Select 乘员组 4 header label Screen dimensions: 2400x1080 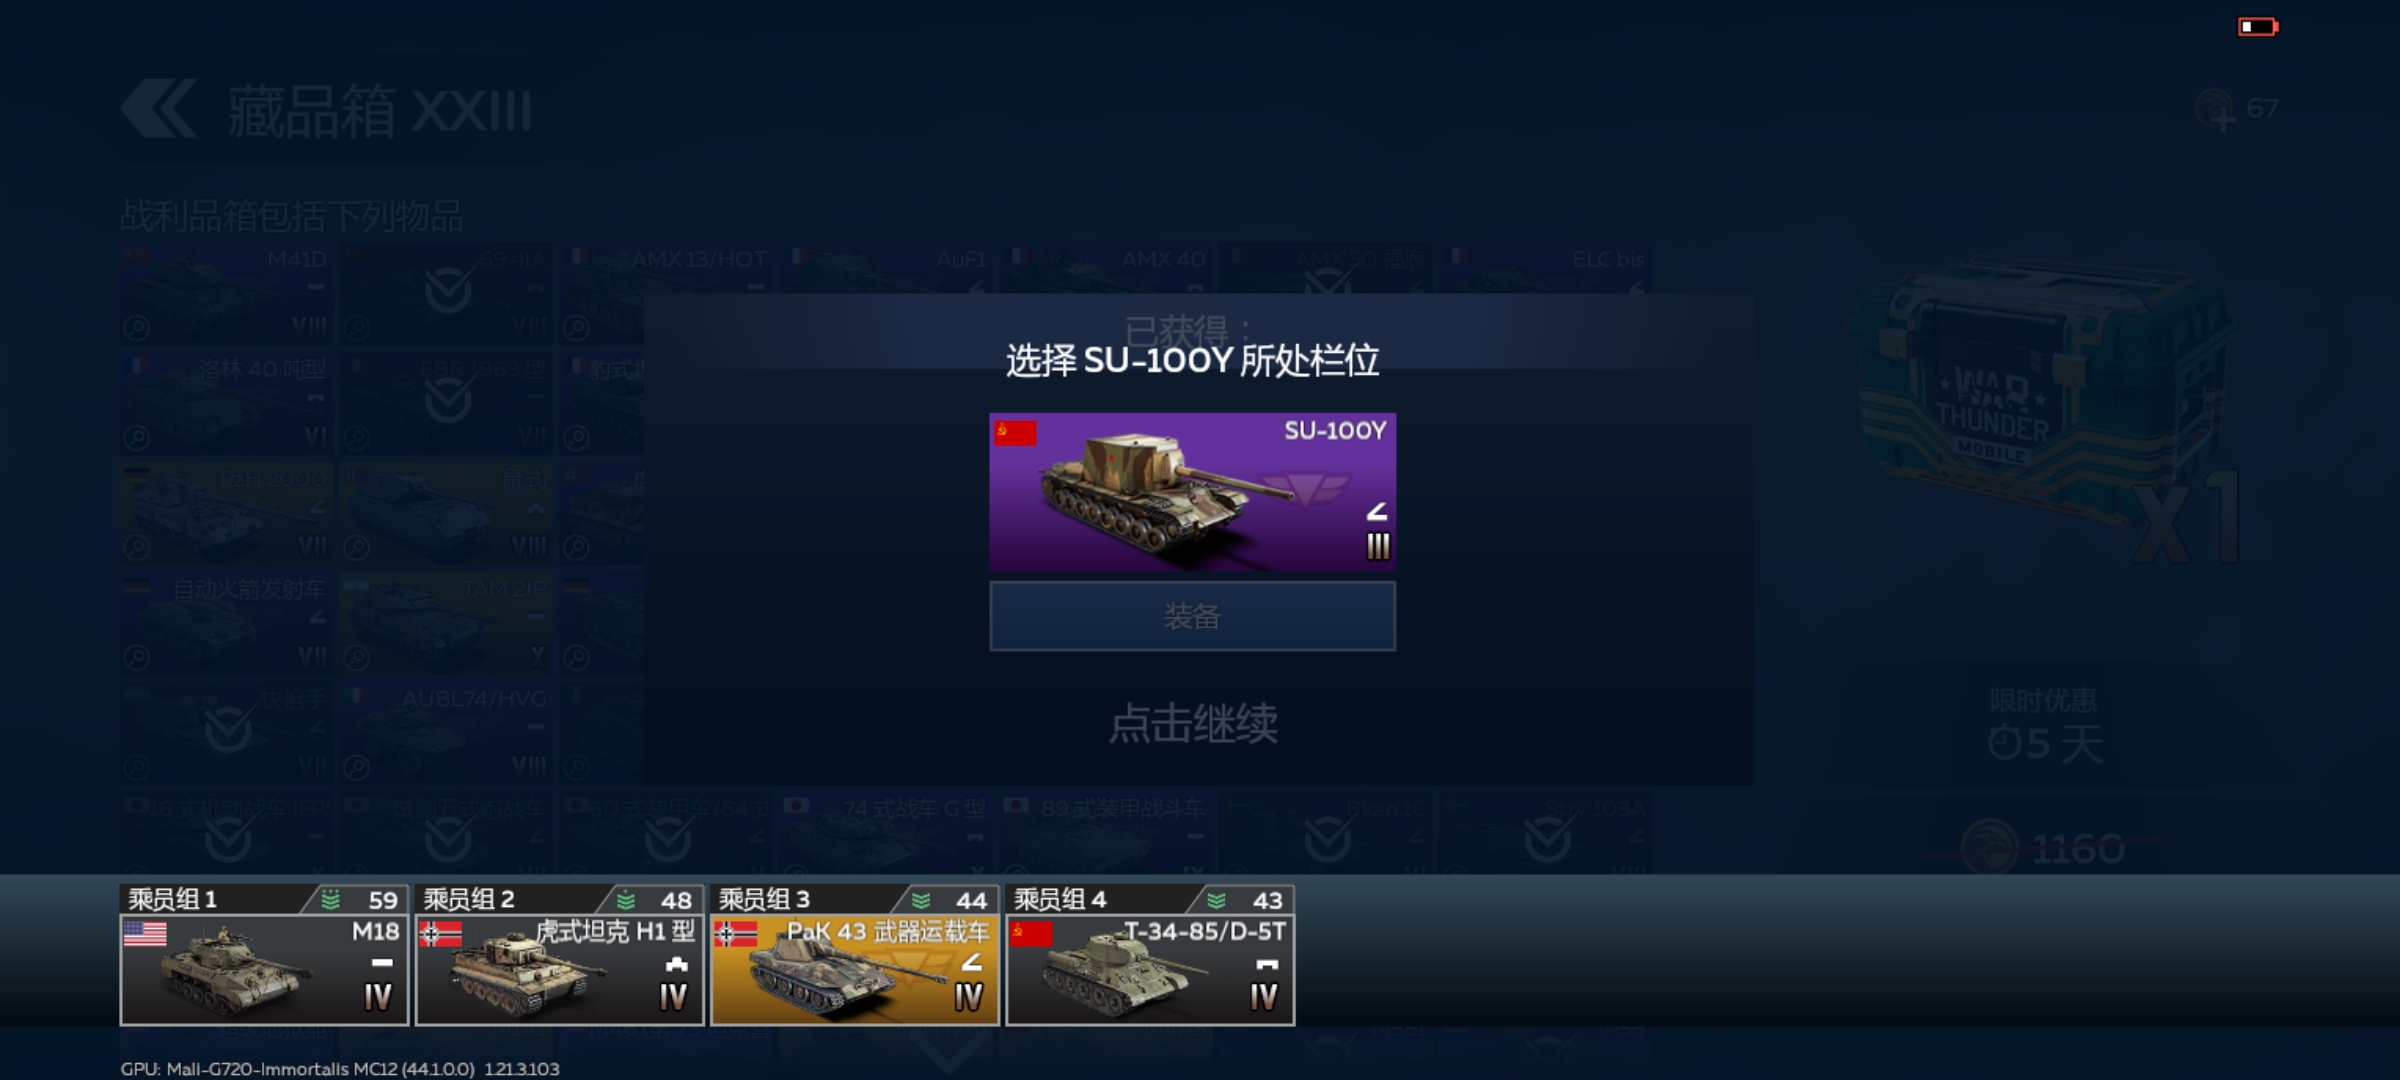pos(1060,899)
